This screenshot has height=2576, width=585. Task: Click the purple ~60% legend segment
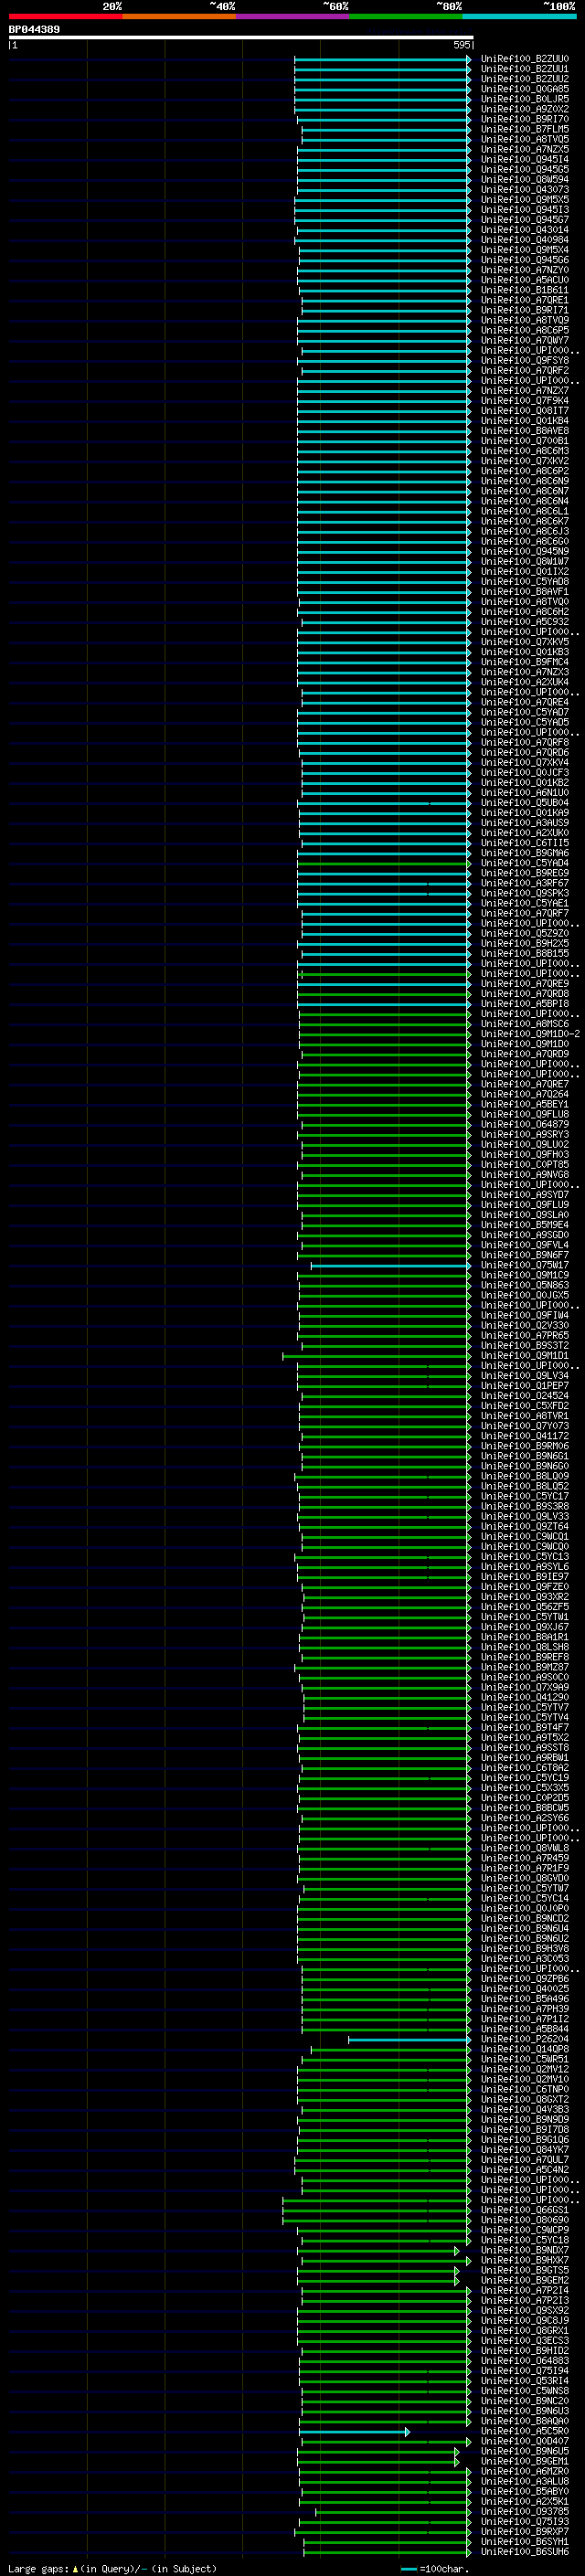pyautogui.click(x=293, y=16)
